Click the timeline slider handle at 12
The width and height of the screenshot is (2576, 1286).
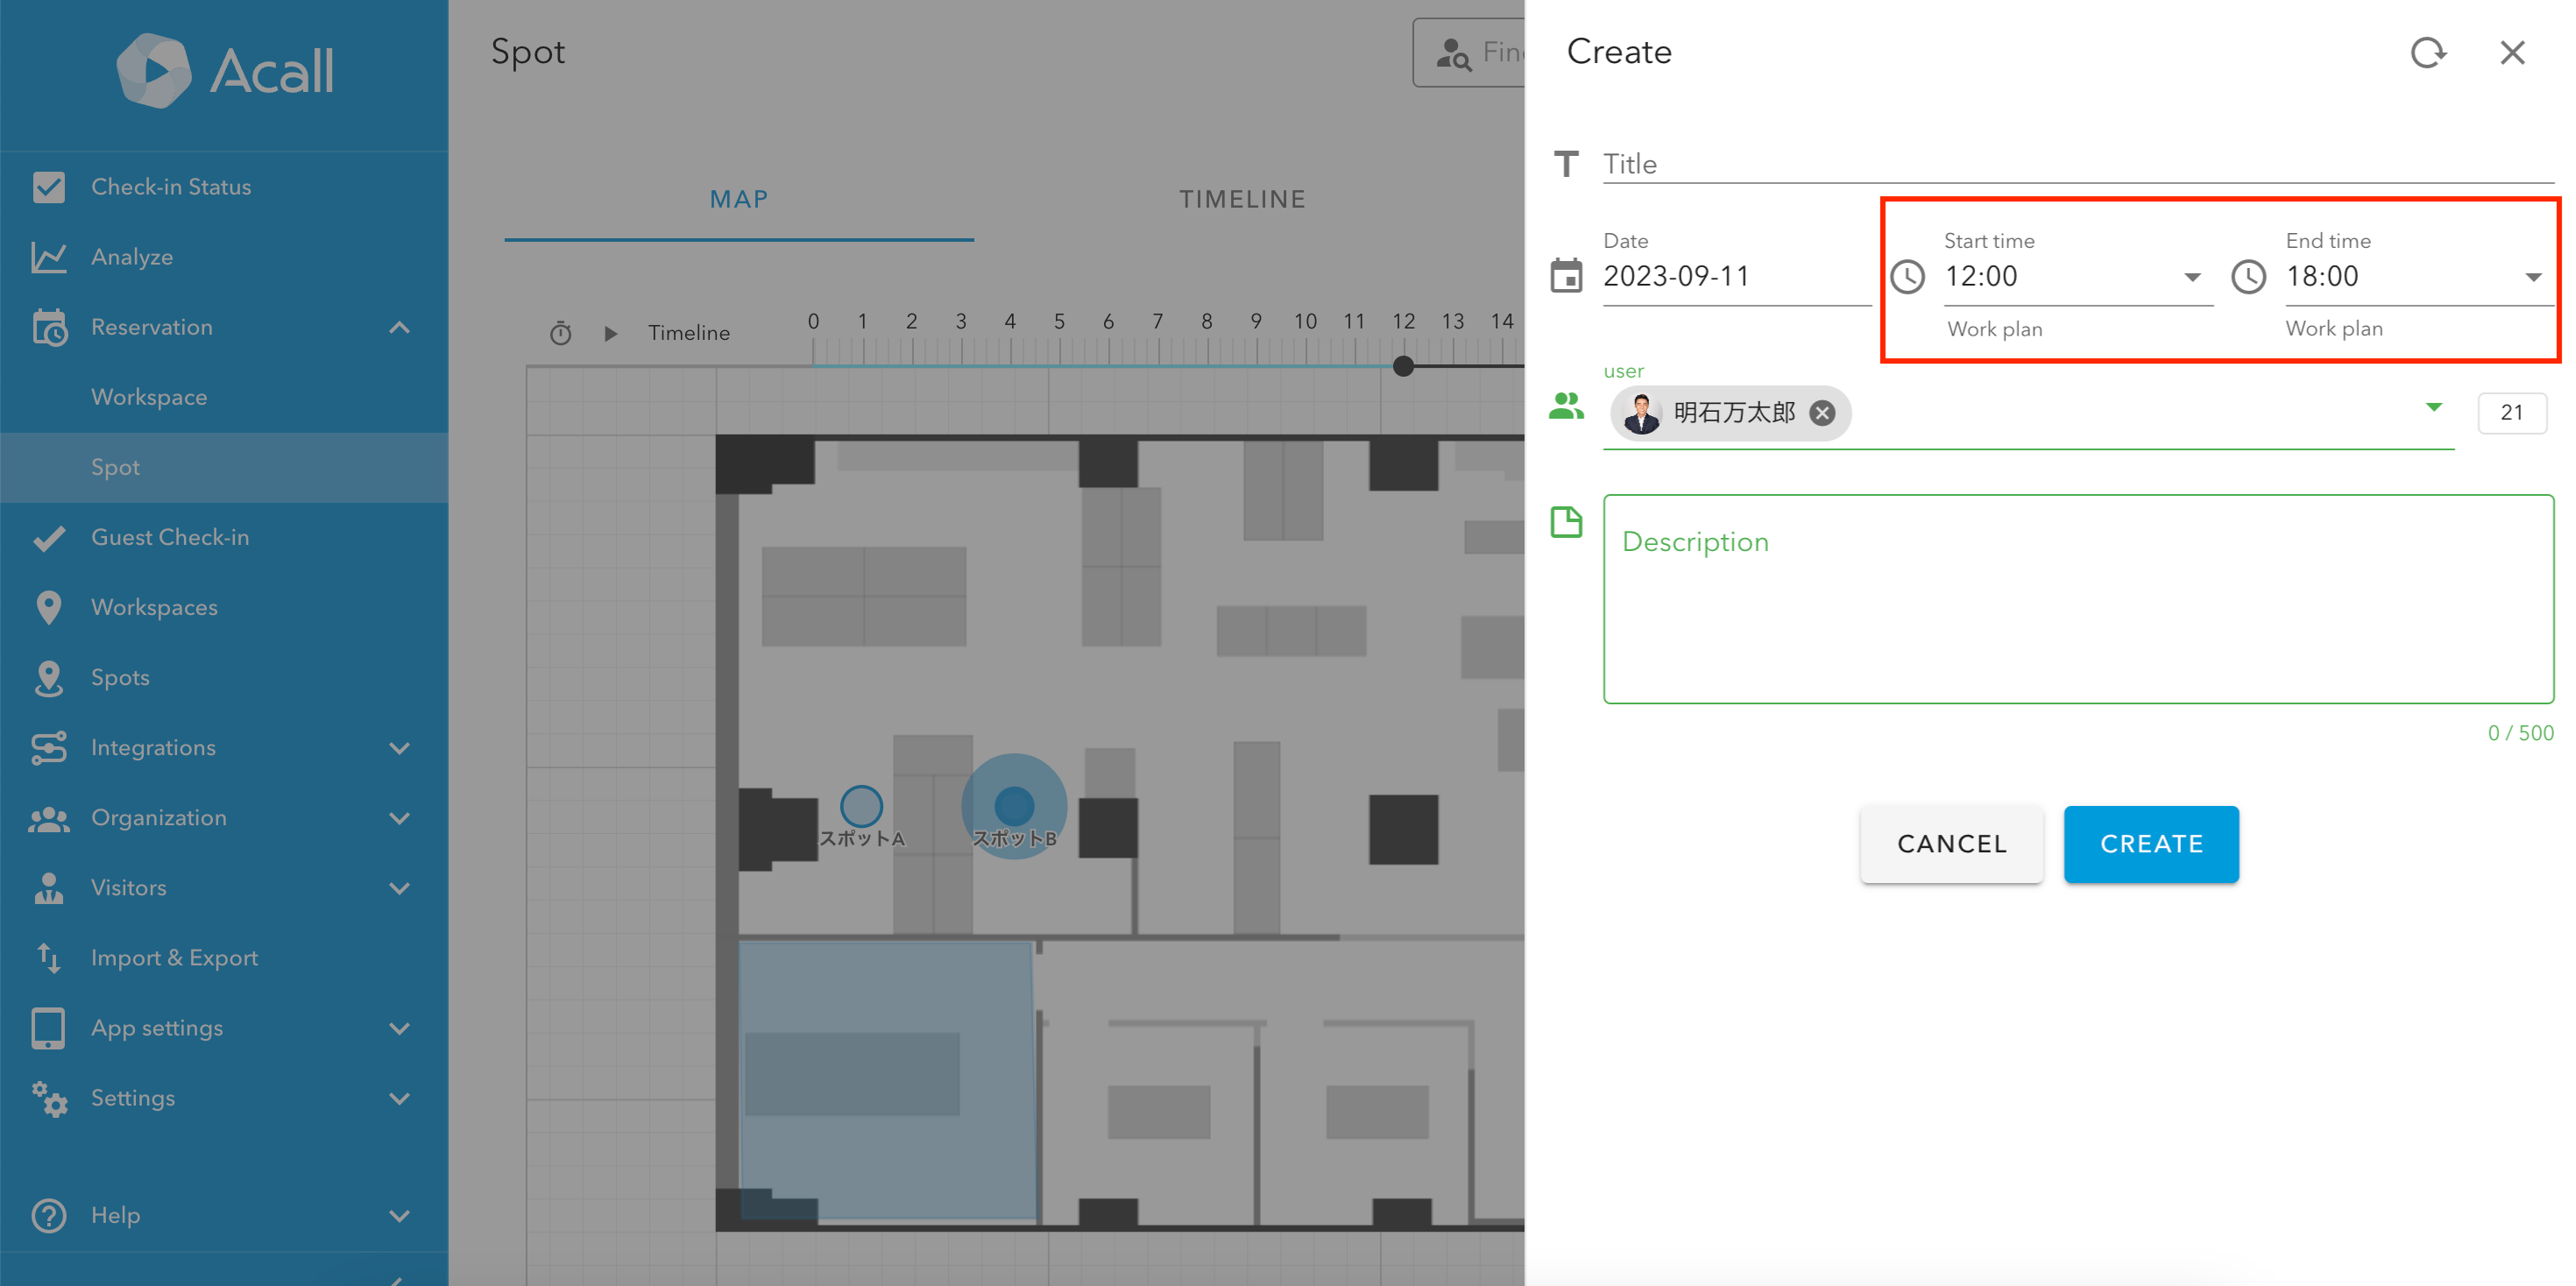coord(1403,366)
